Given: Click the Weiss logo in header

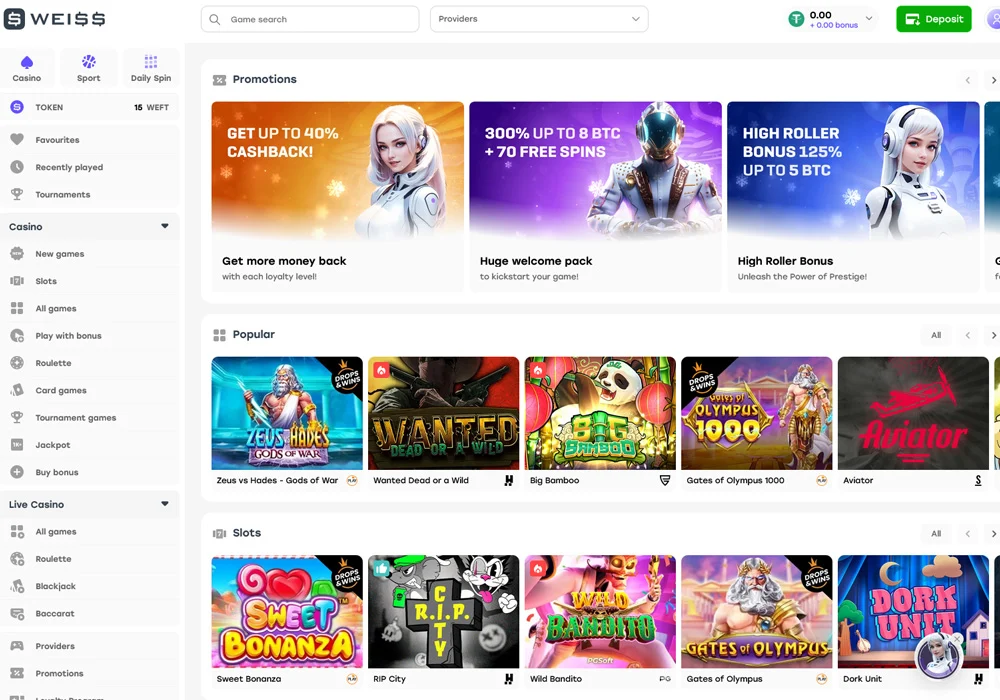Looking at the screenshot, I should tap(55, 19).
